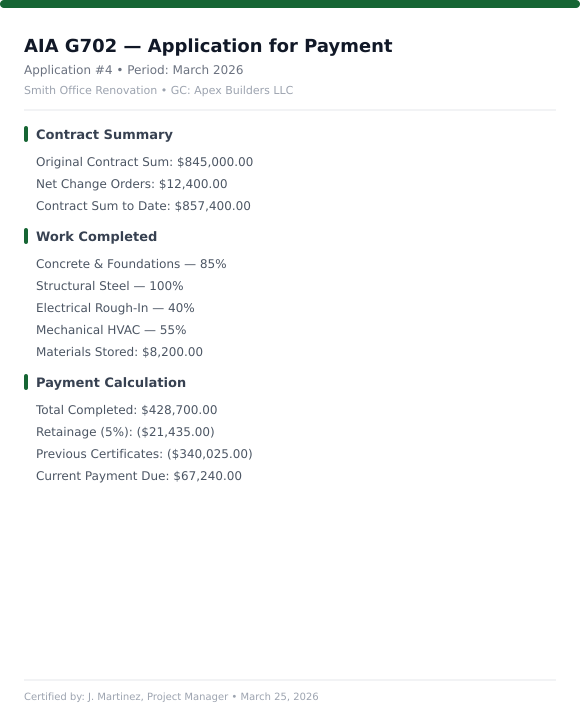Click the Original Contract Sum line

[145, 162]
